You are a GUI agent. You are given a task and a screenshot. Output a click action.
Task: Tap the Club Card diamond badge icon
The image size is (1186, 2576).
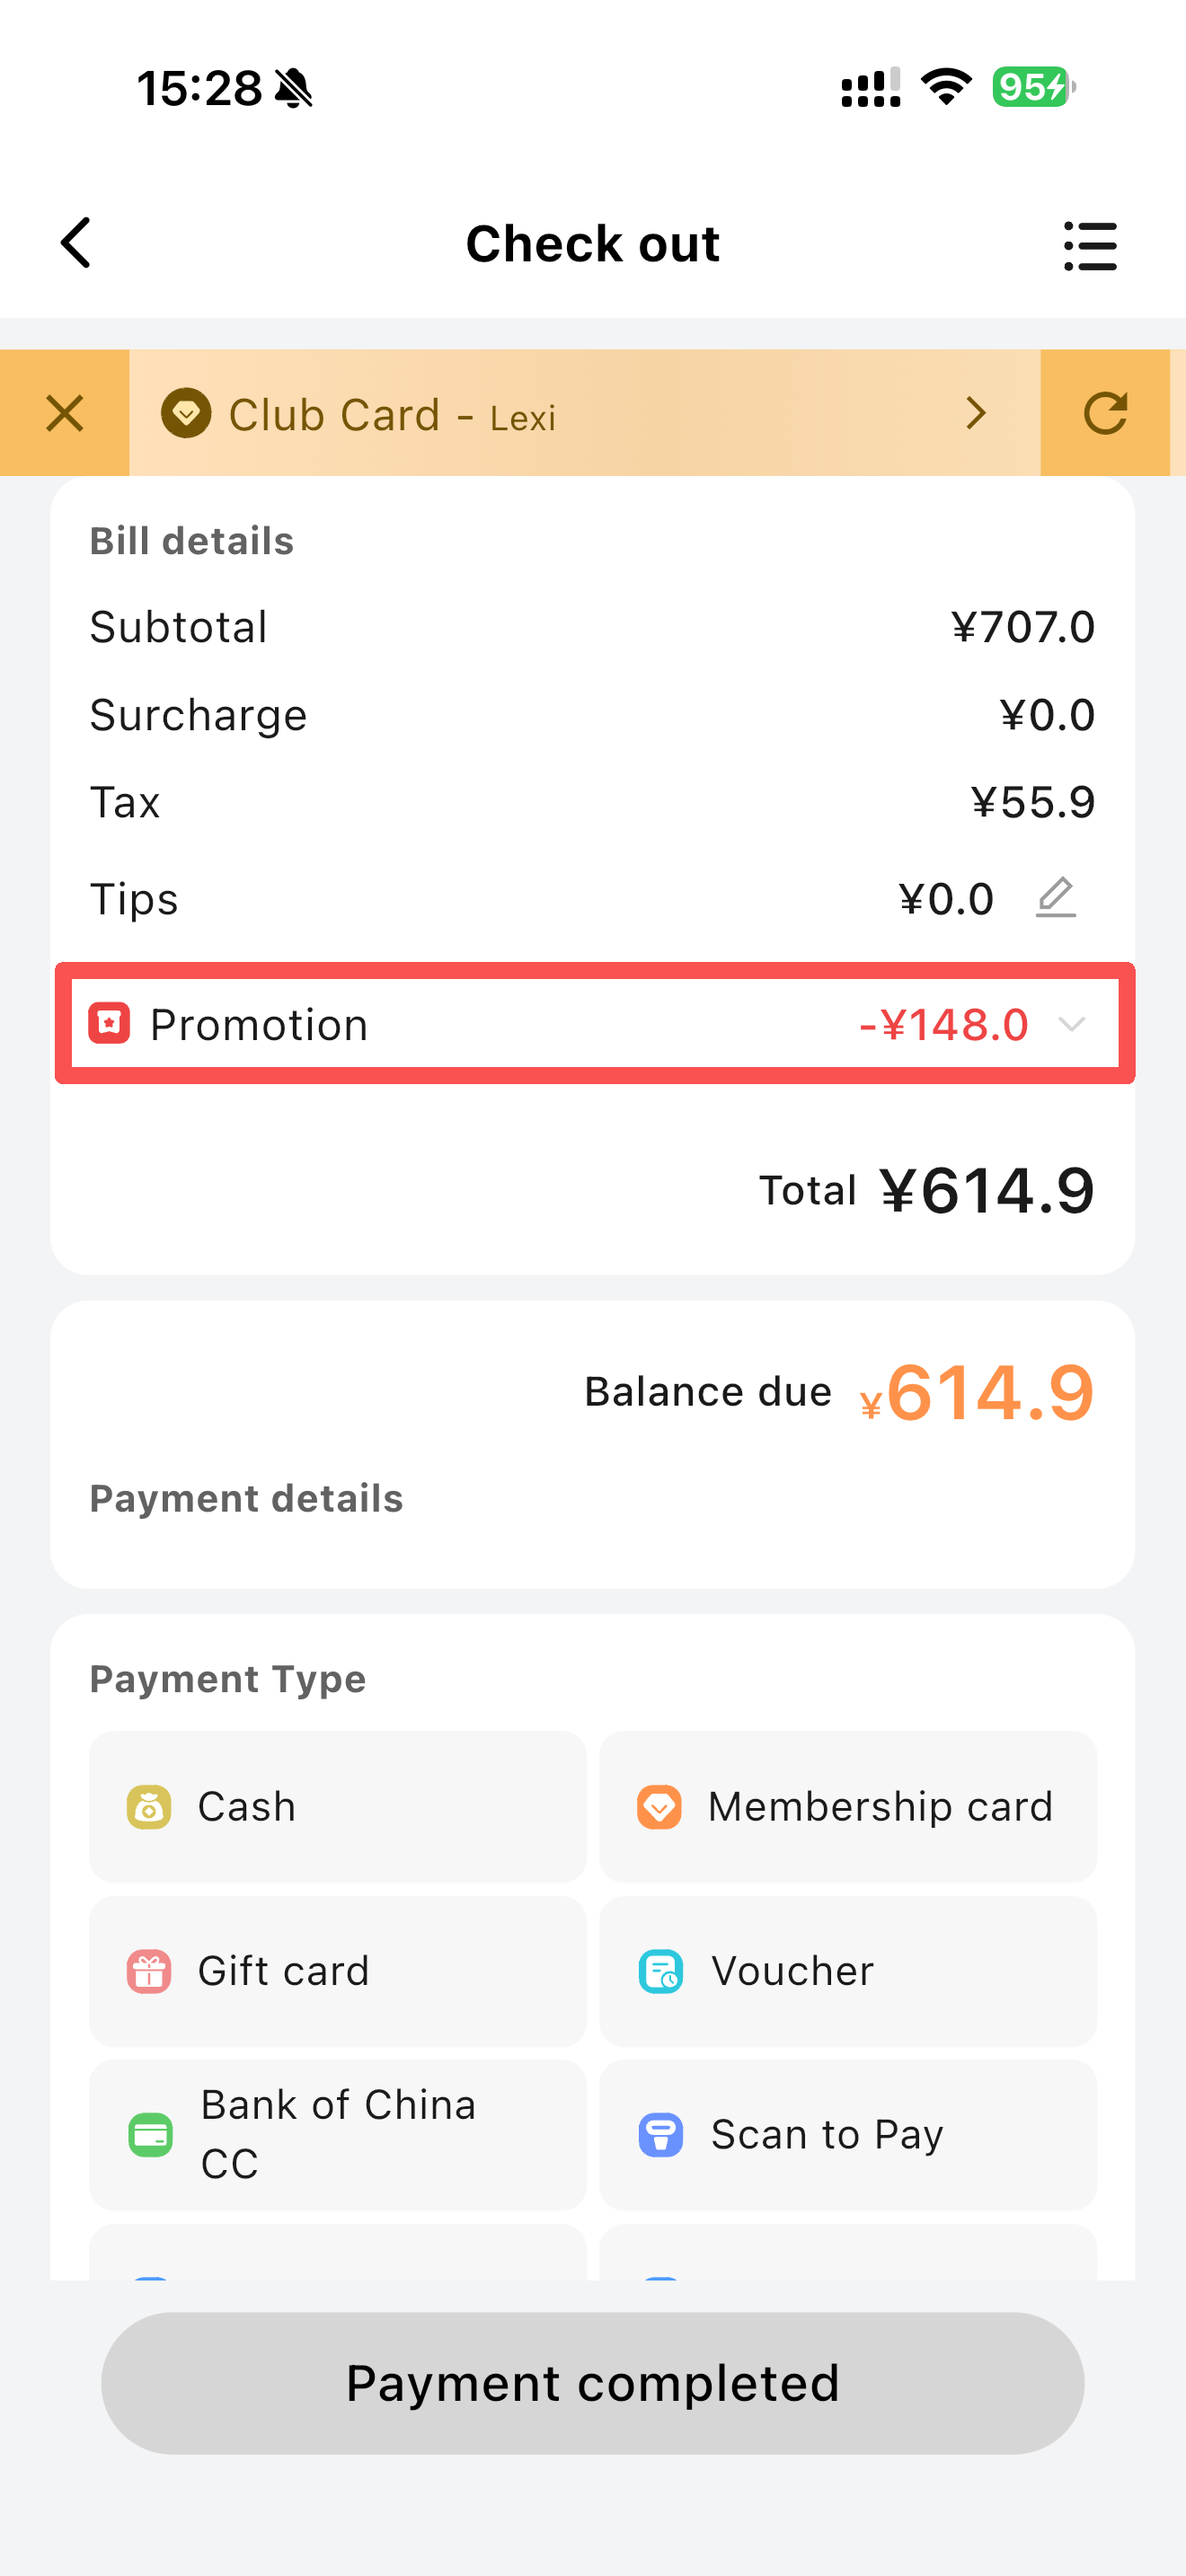pos(186,413)
